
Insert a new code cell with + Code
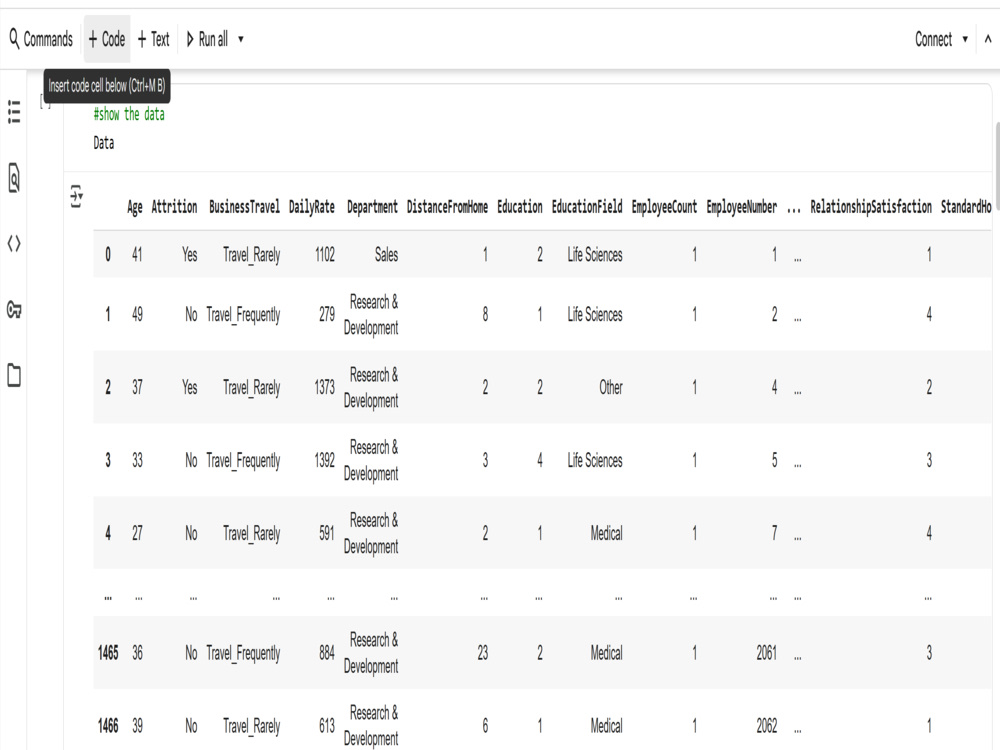coord(107,40)
